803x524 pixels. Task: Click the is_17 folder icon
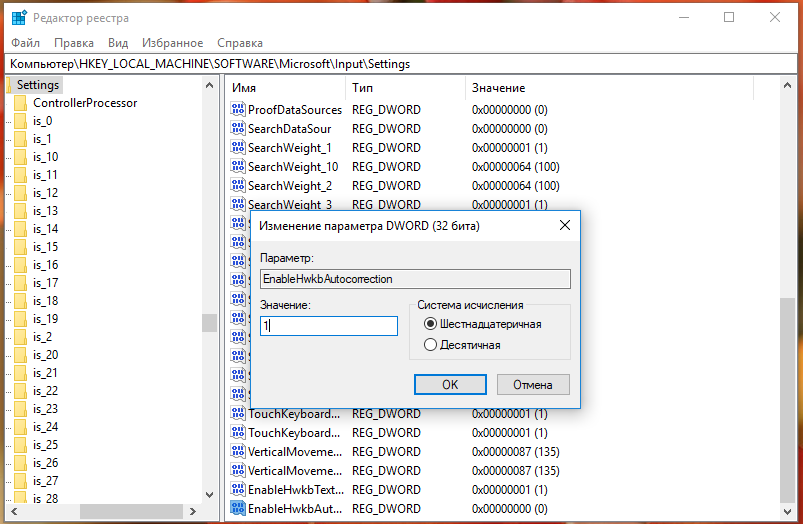pyautogui.click(x=20, y=283)
